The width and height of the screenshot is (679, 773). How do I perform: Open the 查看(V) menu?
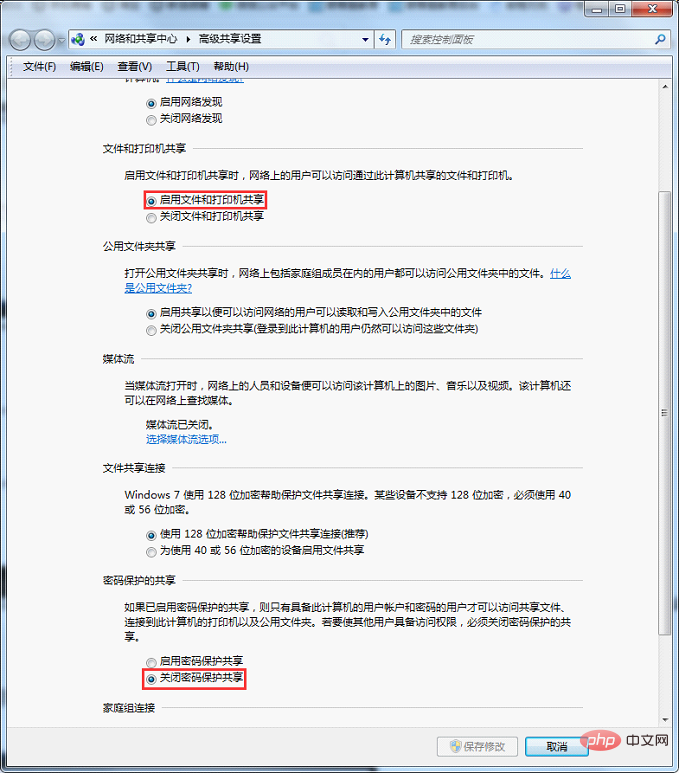point(135,67)
